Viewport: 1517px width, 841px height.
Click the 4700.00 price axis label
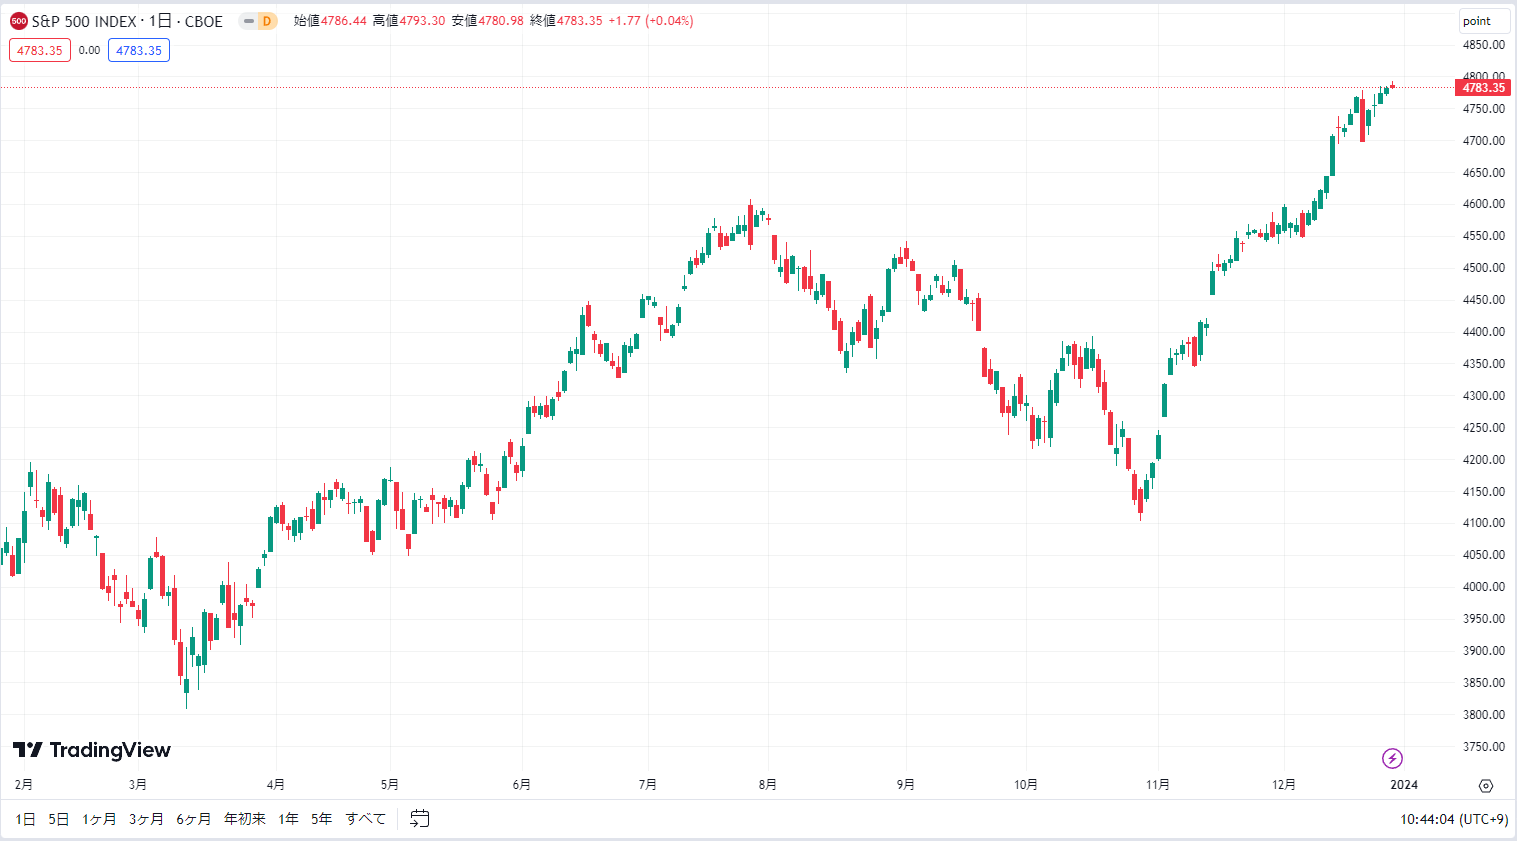pyautogui.click(x=1483, y=141)
